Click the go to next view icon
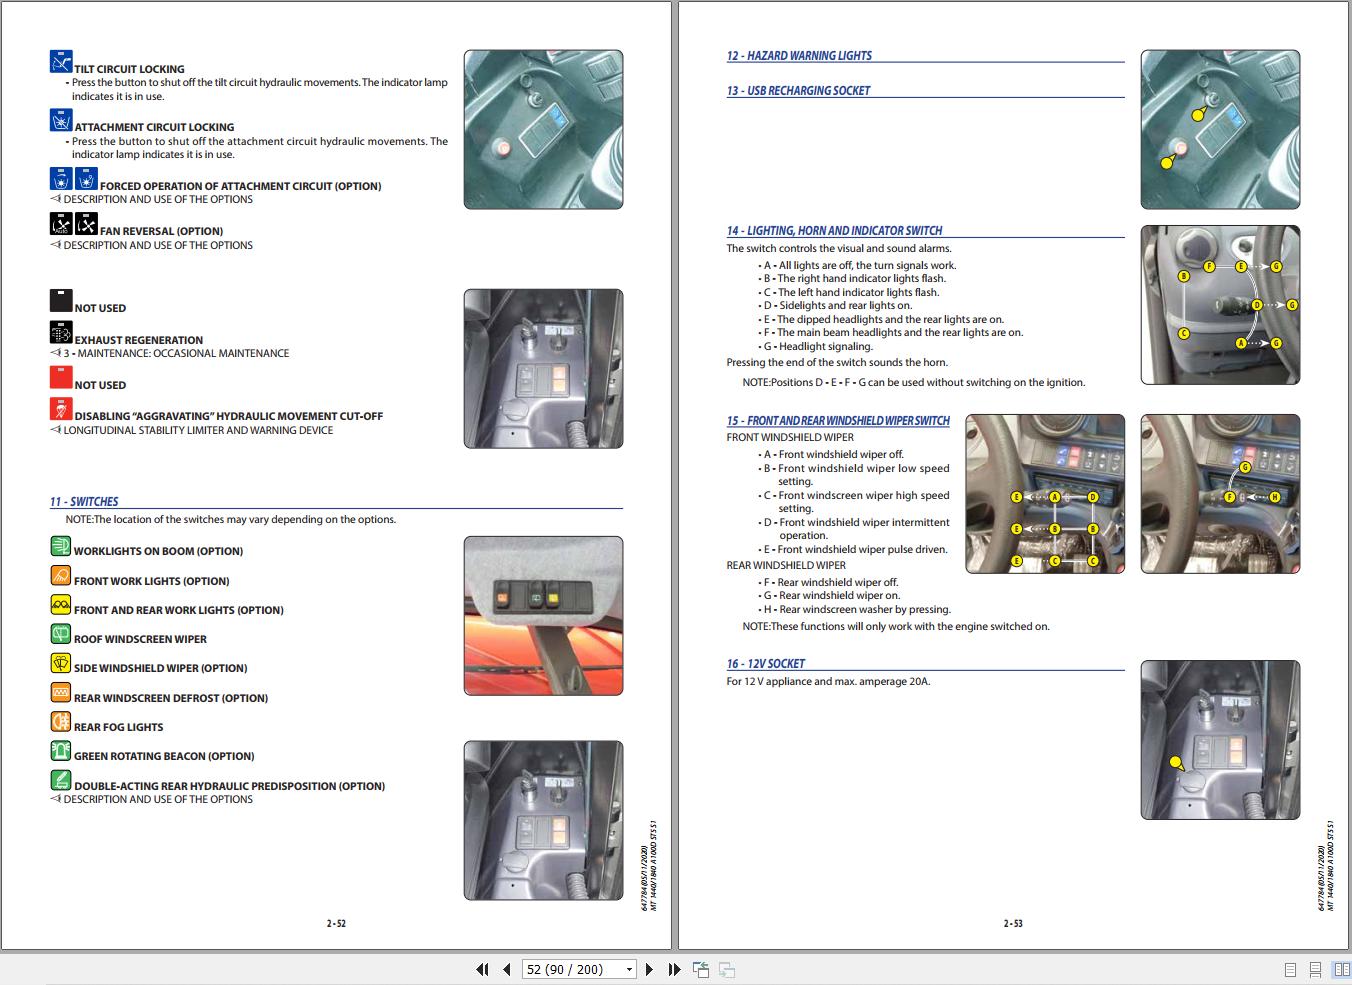 (727, 969)
